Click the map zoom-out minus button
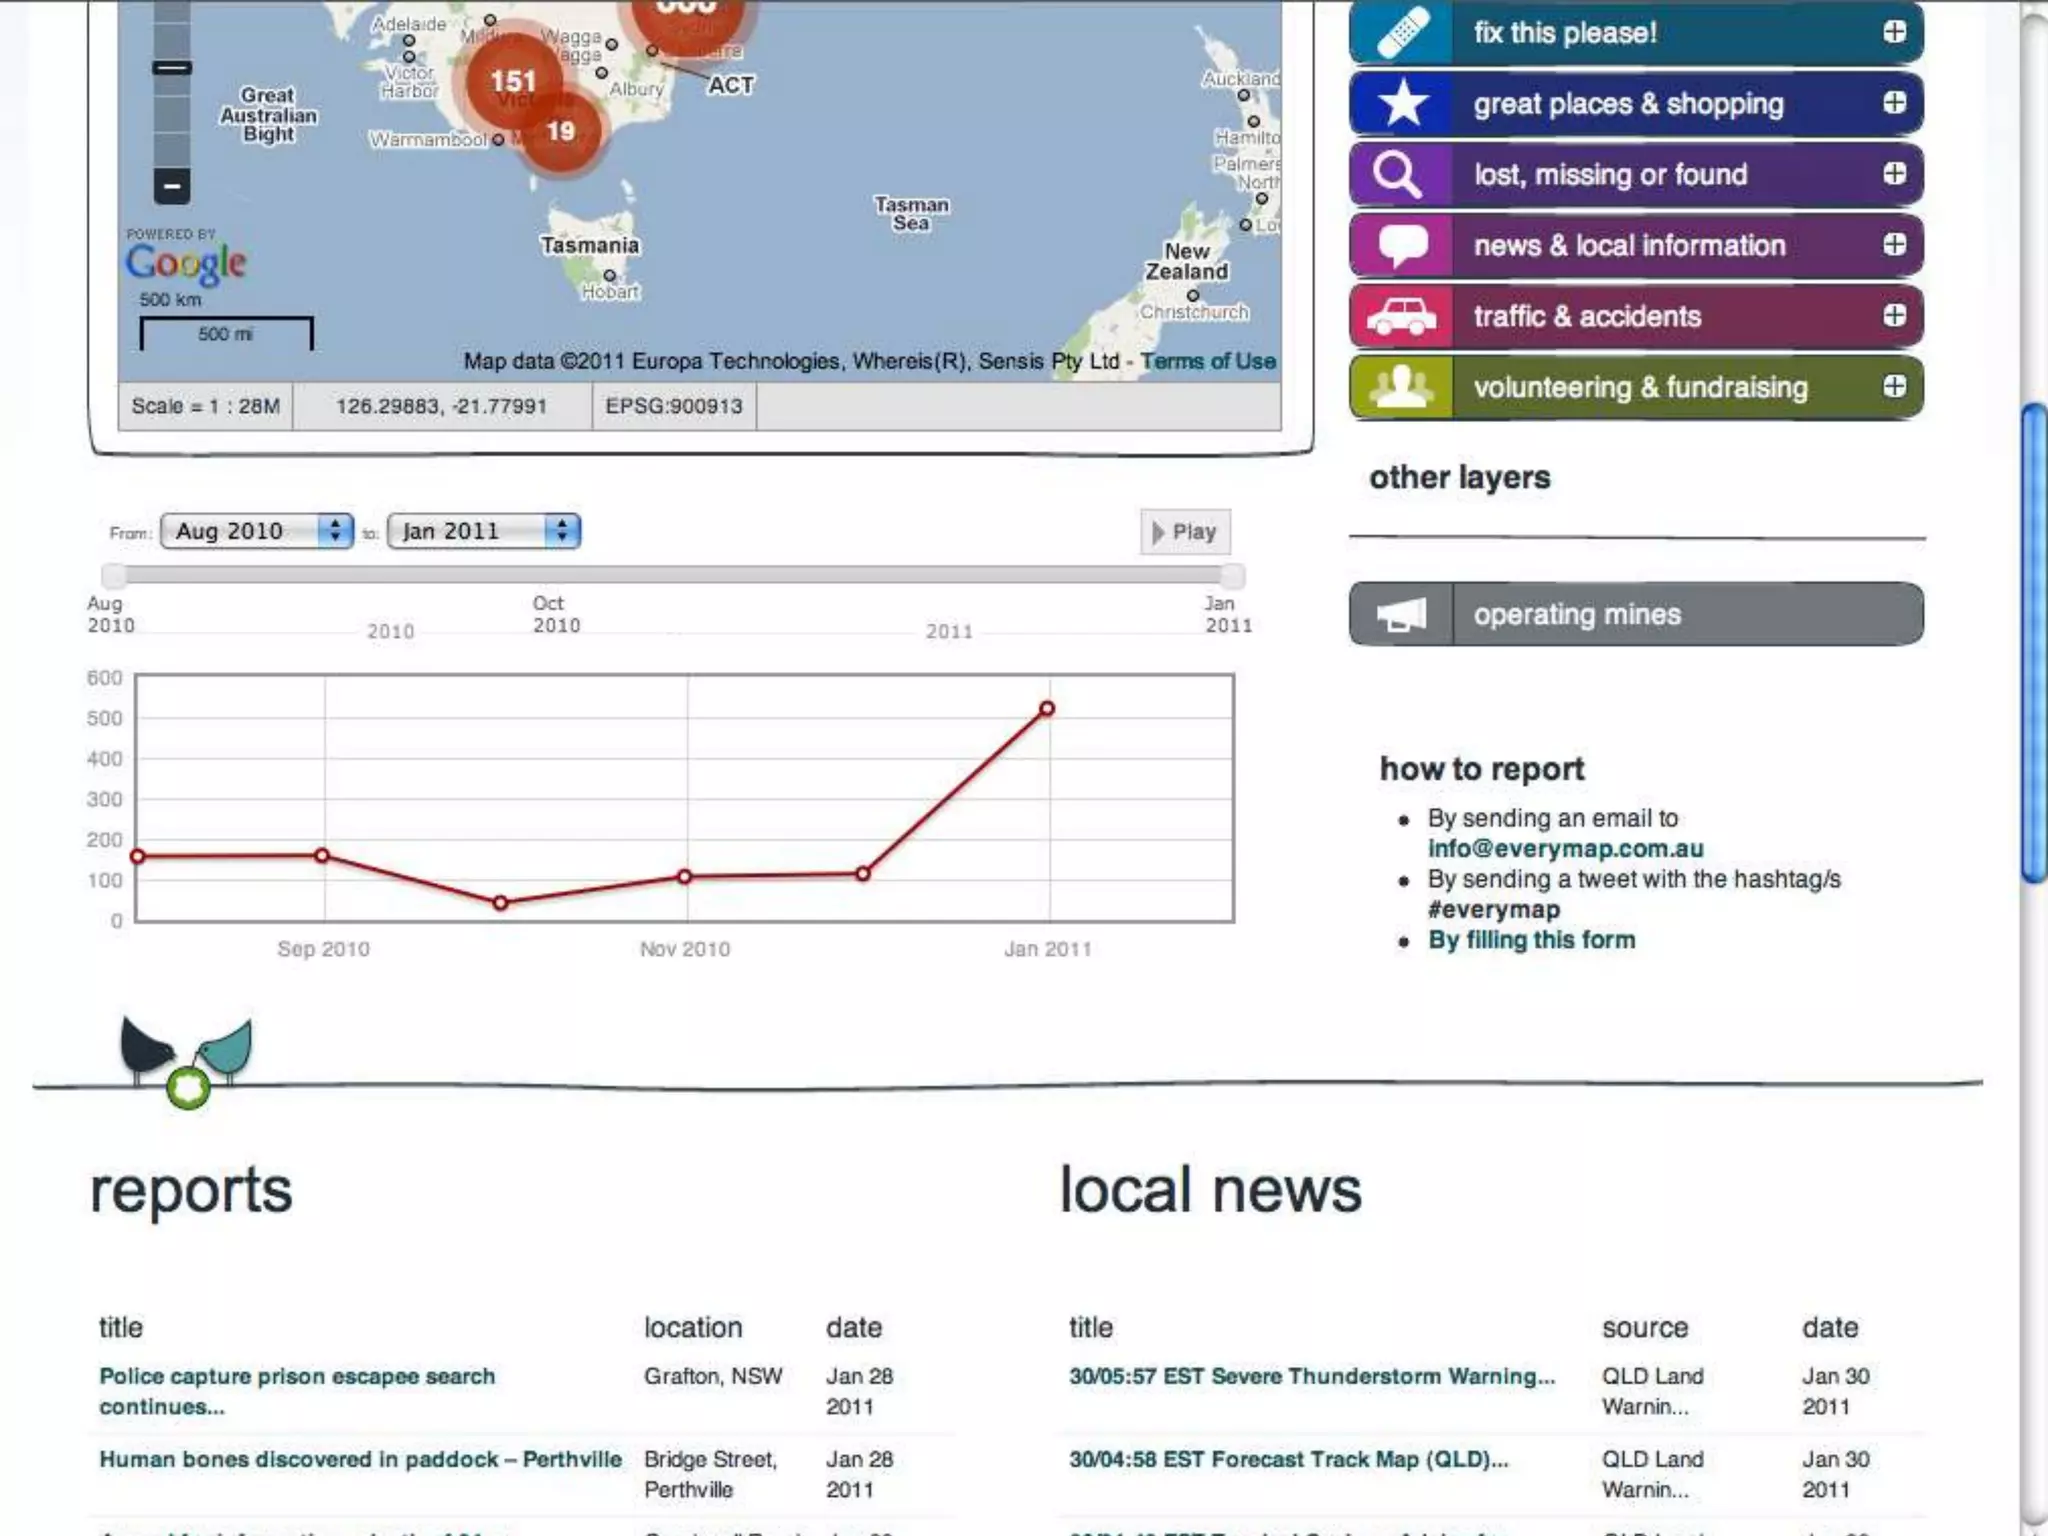This screenshot has width=2048, height=1536. click(x=172, y=186)
